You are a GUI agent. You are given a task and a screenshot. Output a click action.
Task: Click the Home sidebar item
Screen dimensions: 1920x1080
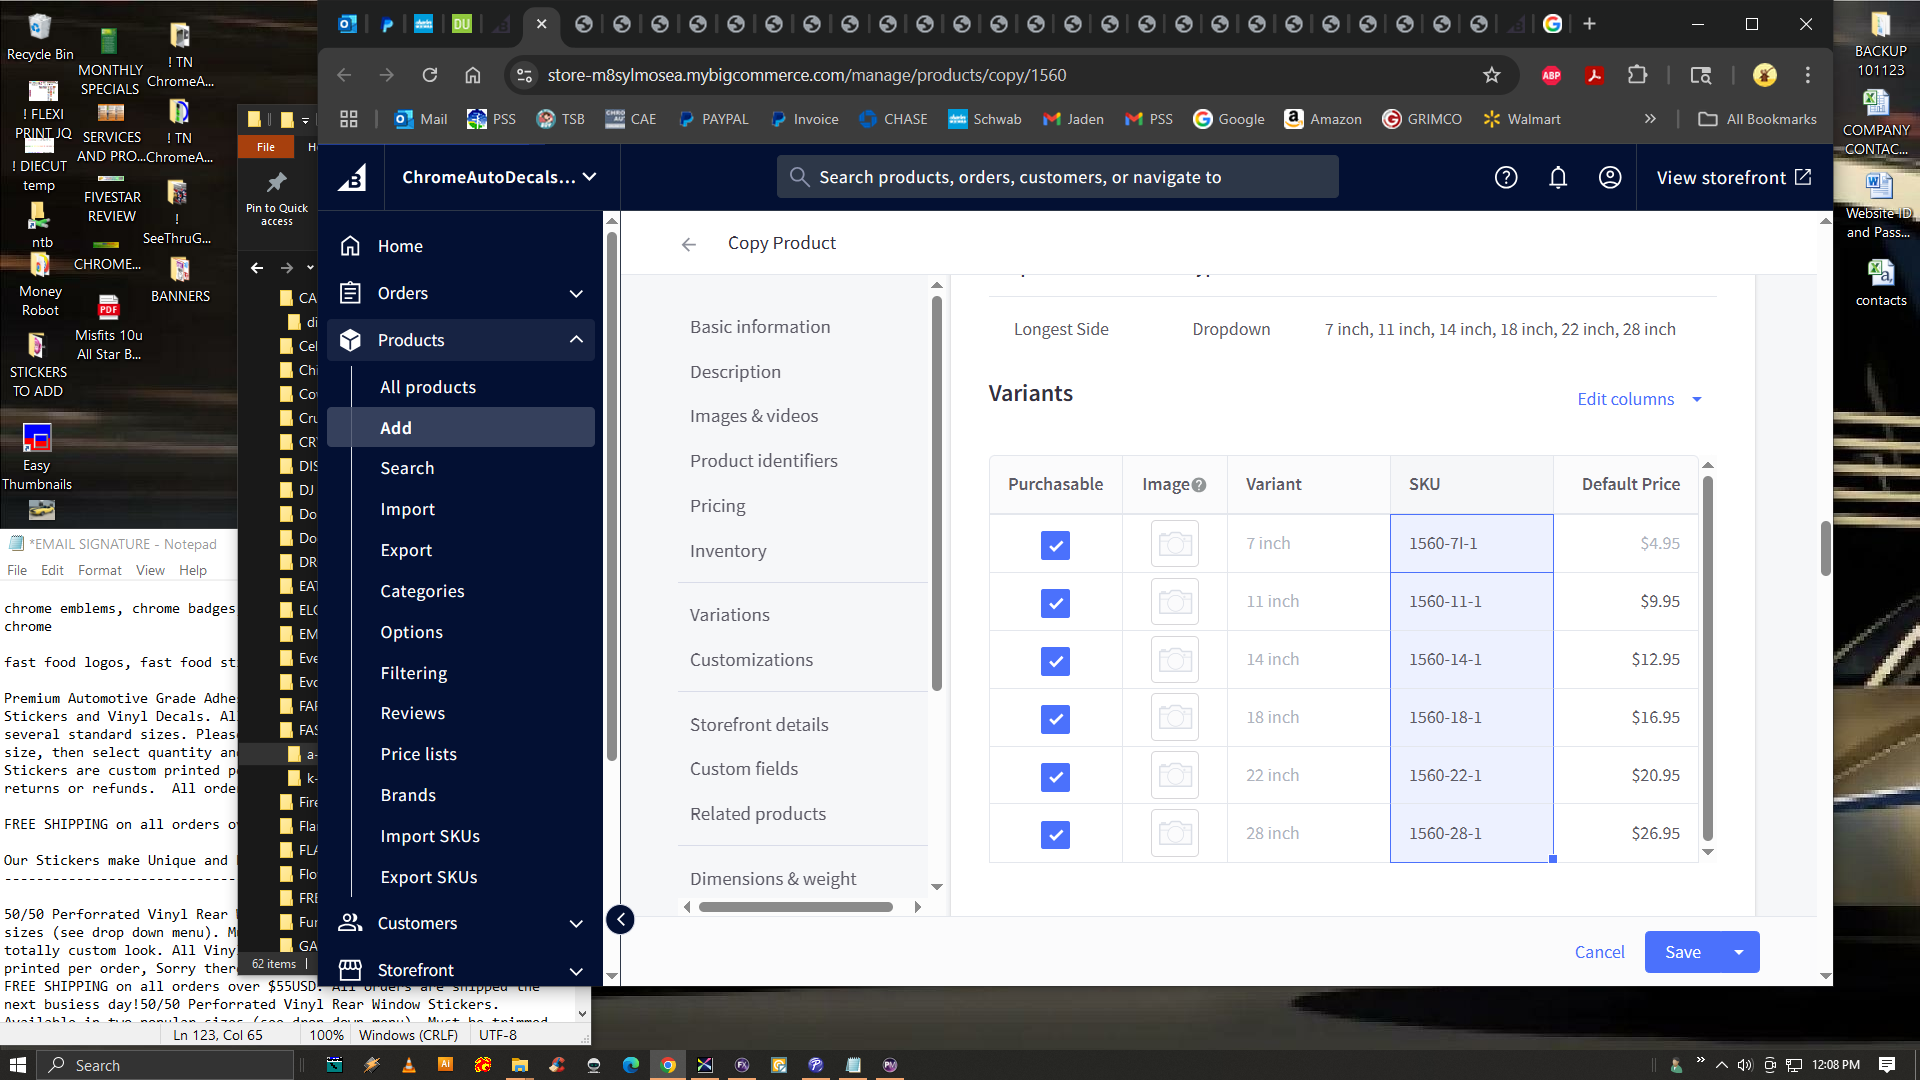461,246
